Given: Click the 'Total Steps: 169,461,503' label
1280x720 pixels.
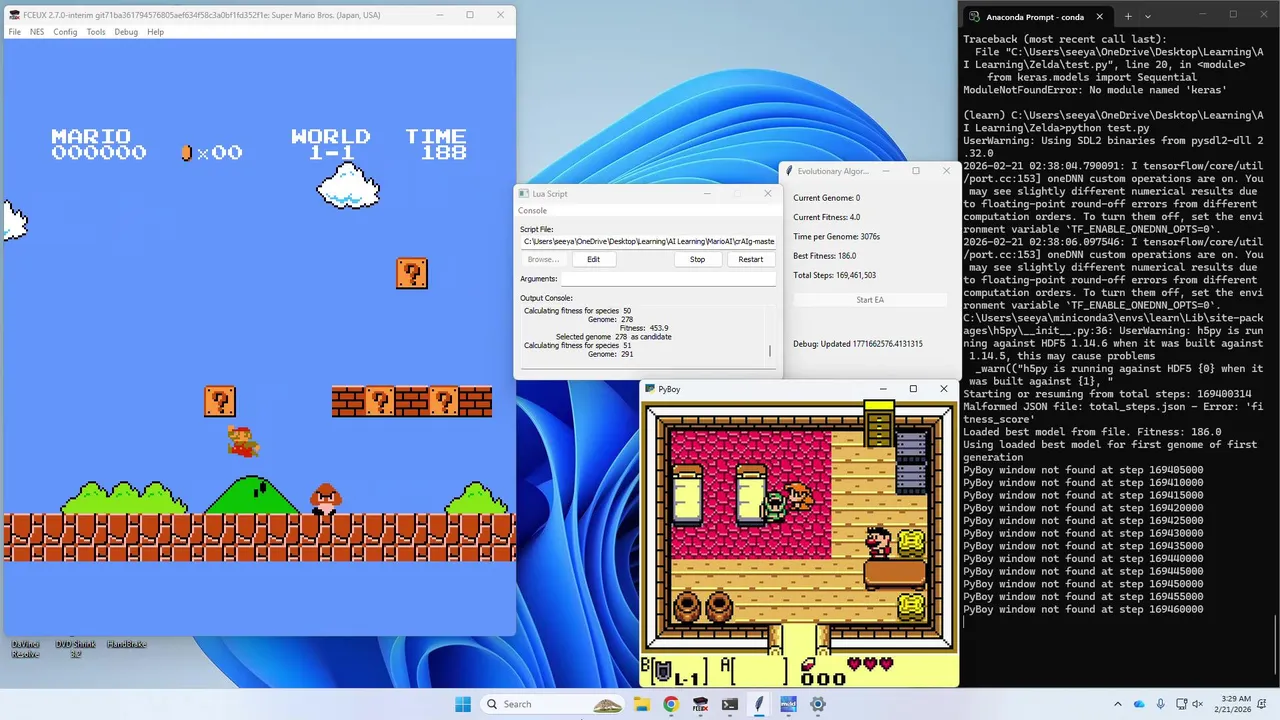Looking at the screenshot, I should click(x=834, y=275).
